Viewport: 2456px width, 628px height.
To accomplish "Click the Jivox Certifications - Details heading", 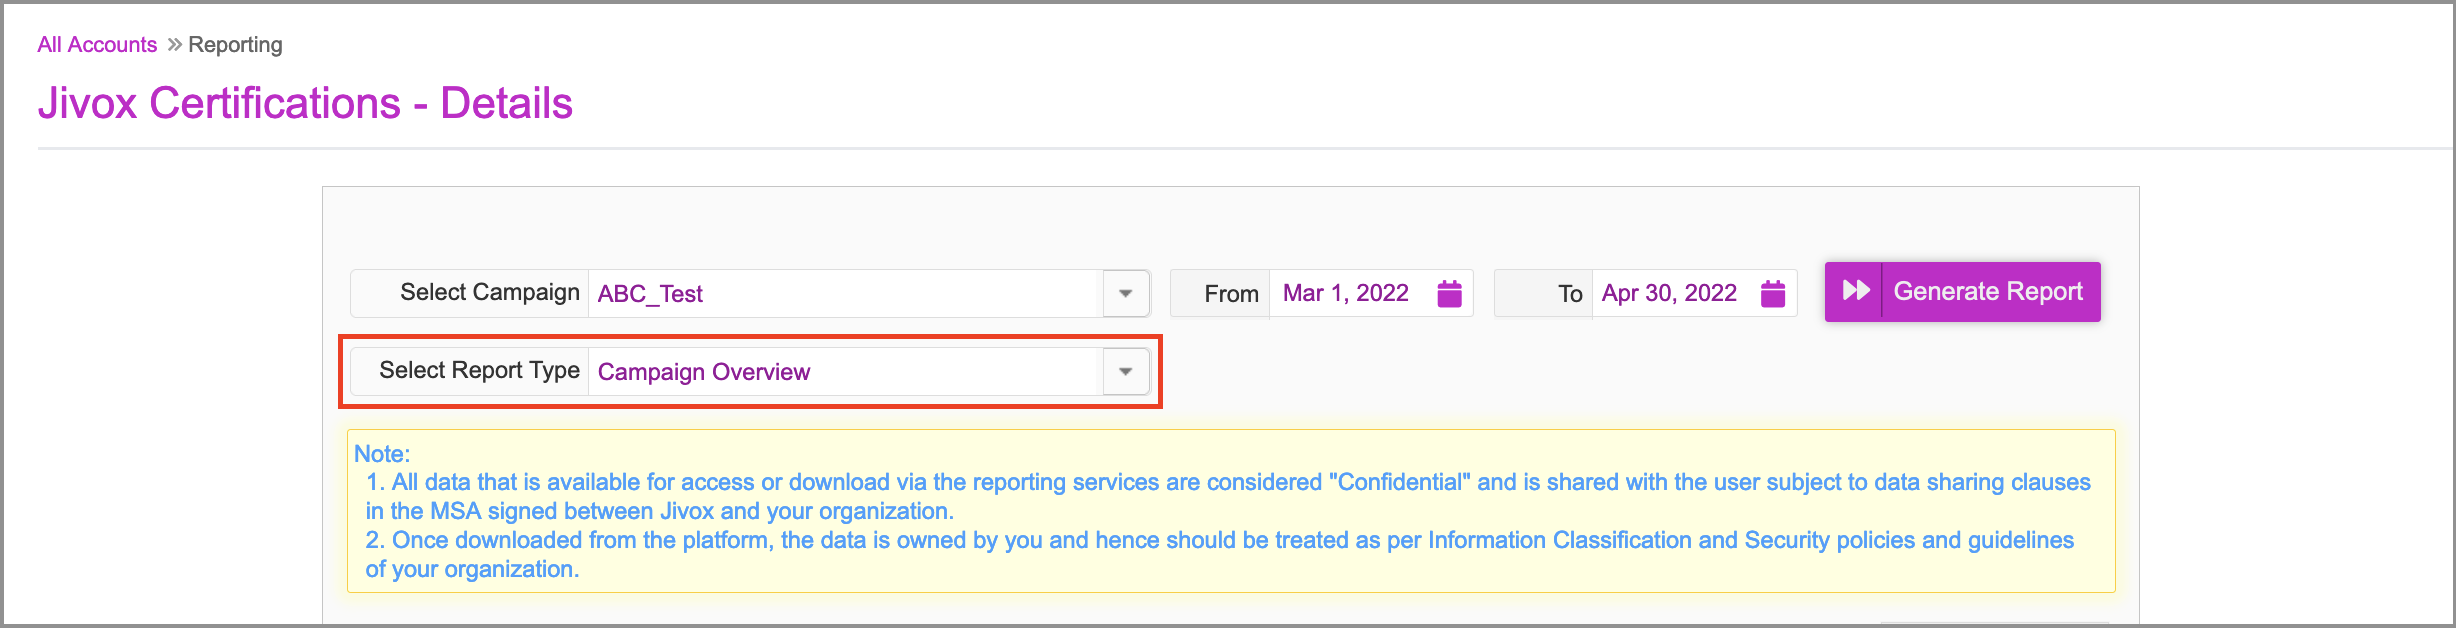I will click(305, 103).
